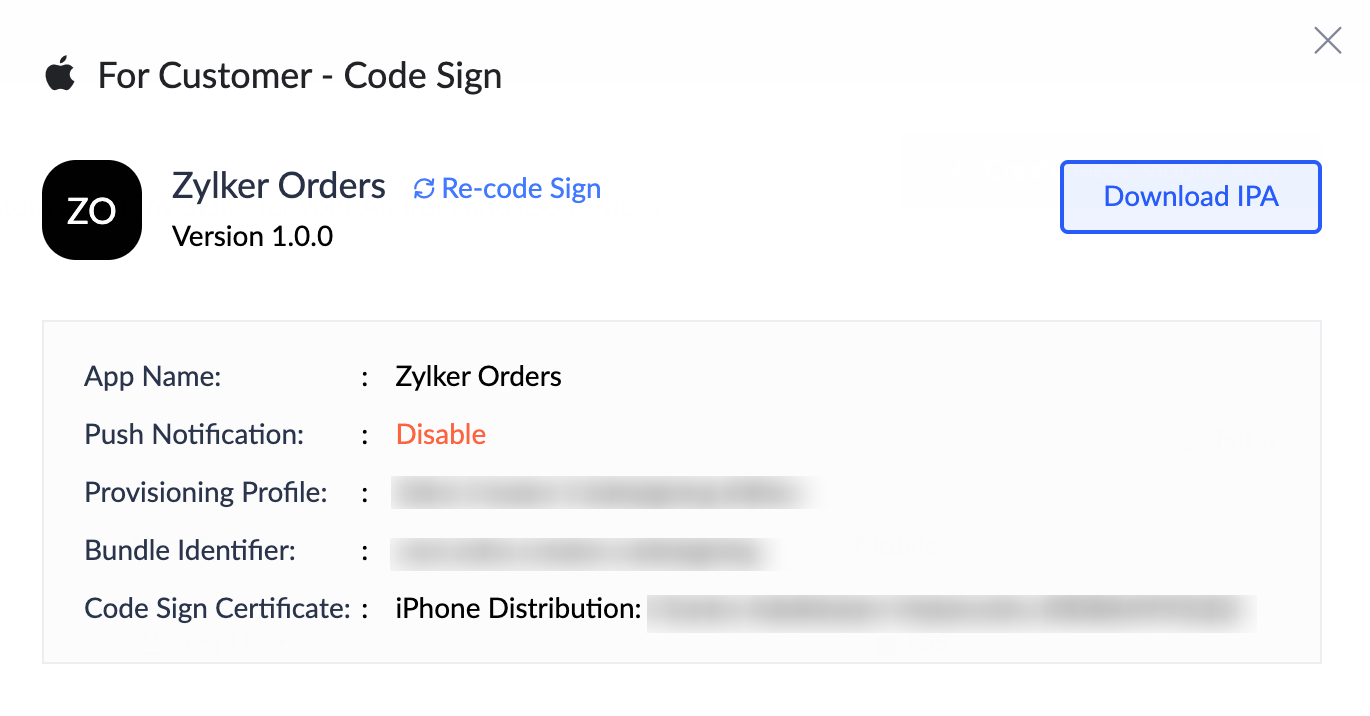Click the ZO app icon
Viewport: 1370px width, 716px height.
(x=92, y=210)
